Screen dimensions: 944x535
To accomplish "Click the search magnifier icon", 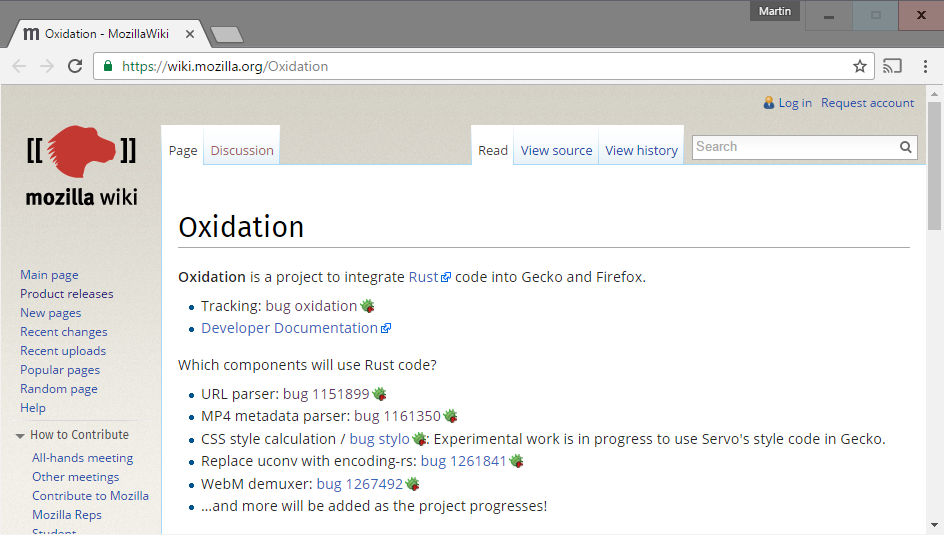I will click(x=905, y=148).
